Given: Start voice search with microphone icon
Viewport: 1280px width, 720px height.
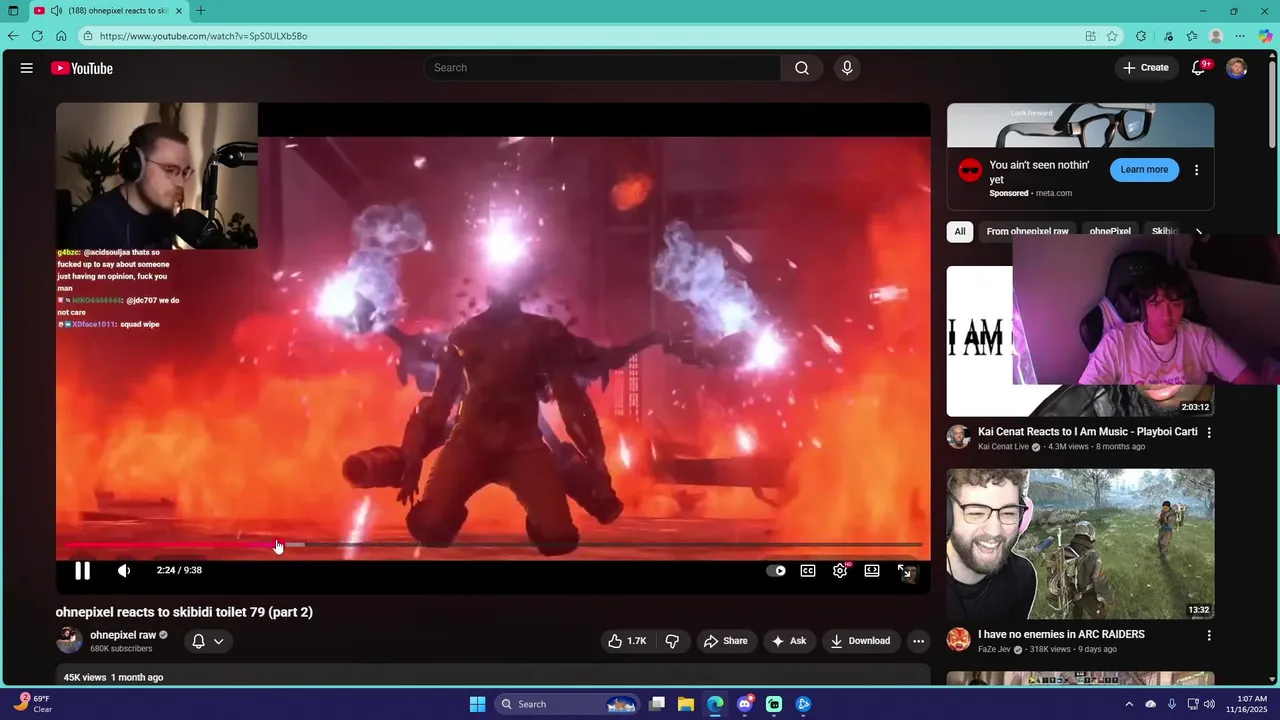Looking at the screenshot, I should pyautogui.click(x=847, y=68).
